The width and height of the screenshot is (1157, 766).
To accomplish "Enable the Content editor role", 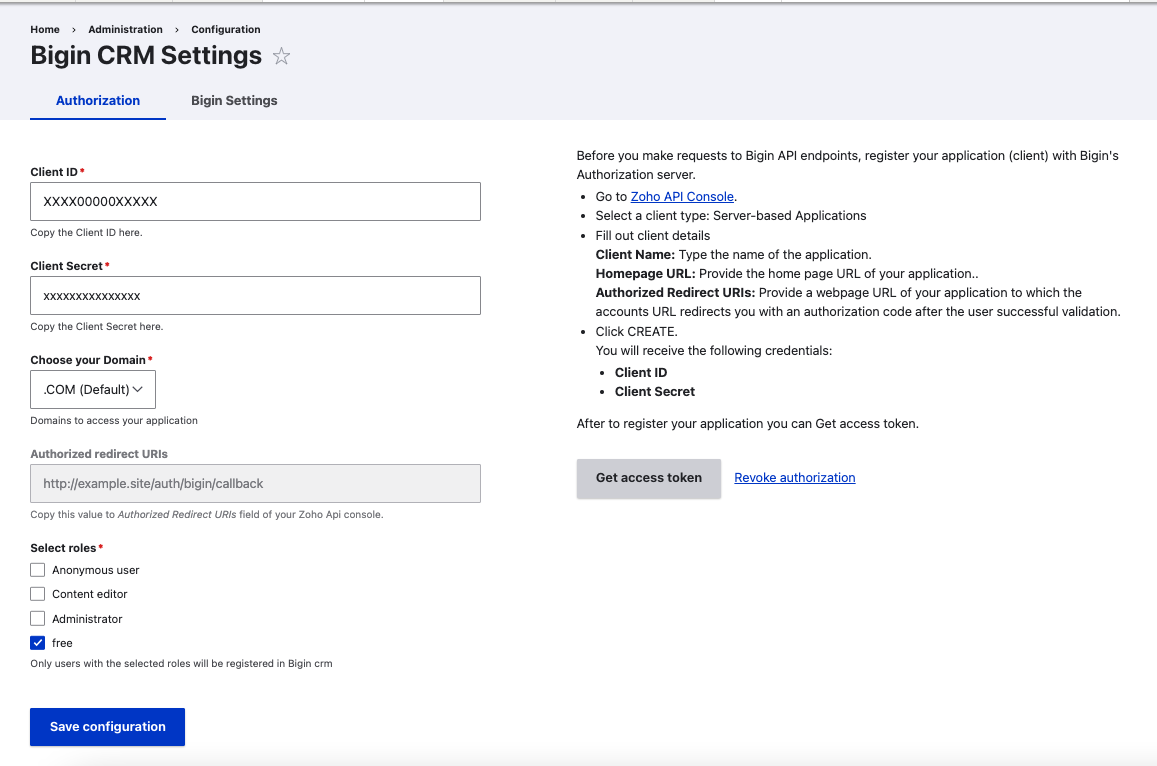I will pos(38,594).
